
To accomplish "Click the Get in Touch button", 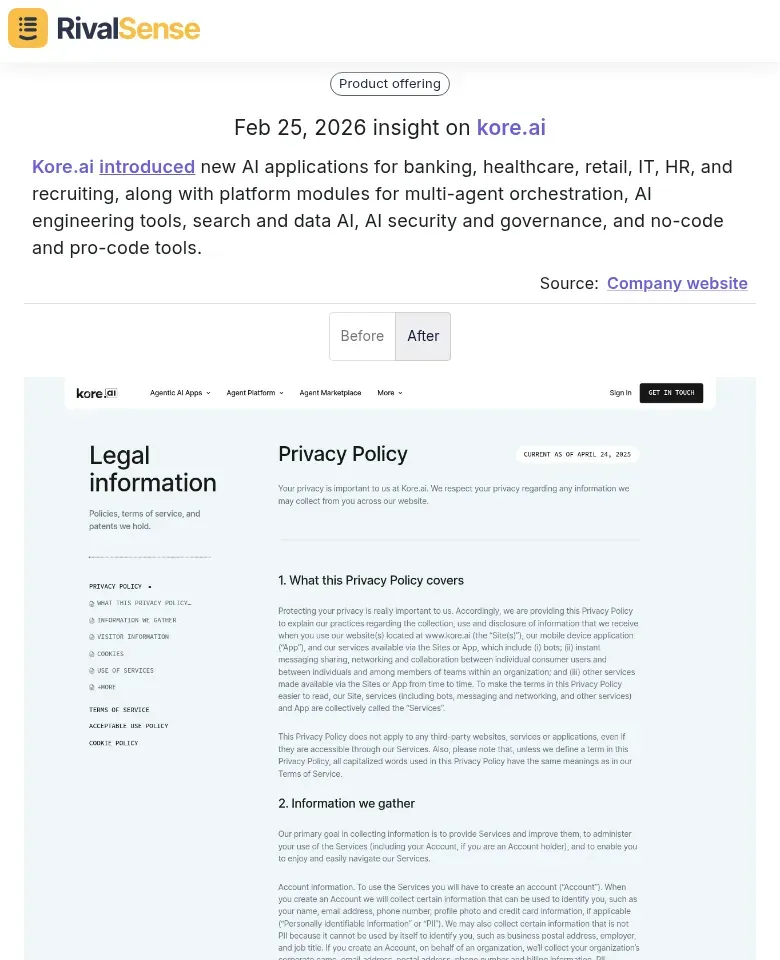I will 671,393.
